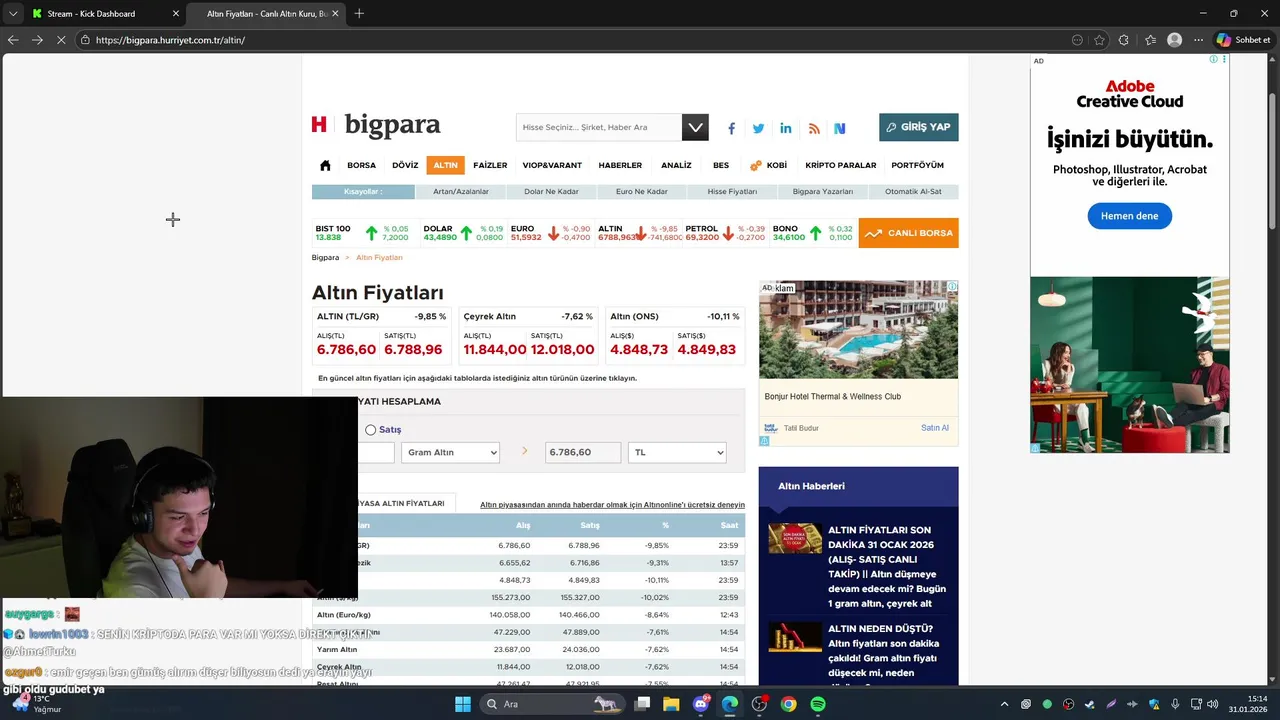Select the ALTIN menu item
The height and width of the screenshot is (720, 1280).
[445, 165]
